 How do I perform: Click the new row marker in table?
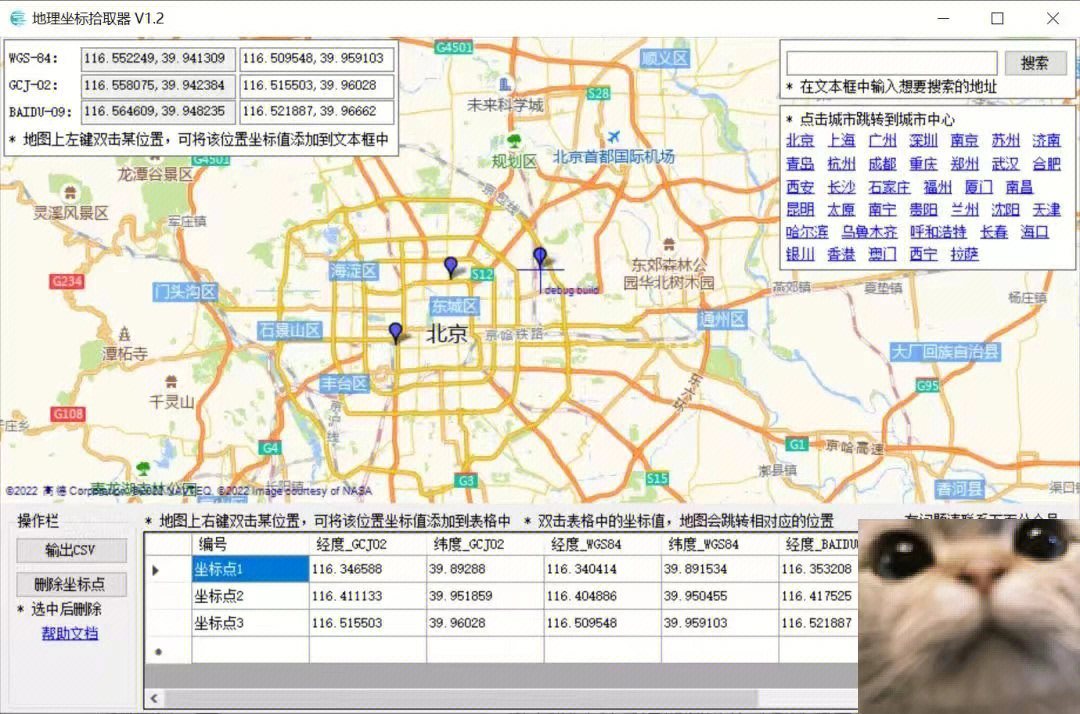[x=158, y=651]
